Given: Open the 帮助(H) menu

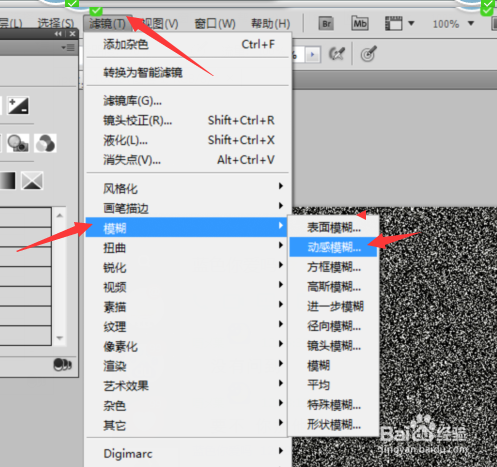Looking at the screenshot, I should click(x=270, y=24).
